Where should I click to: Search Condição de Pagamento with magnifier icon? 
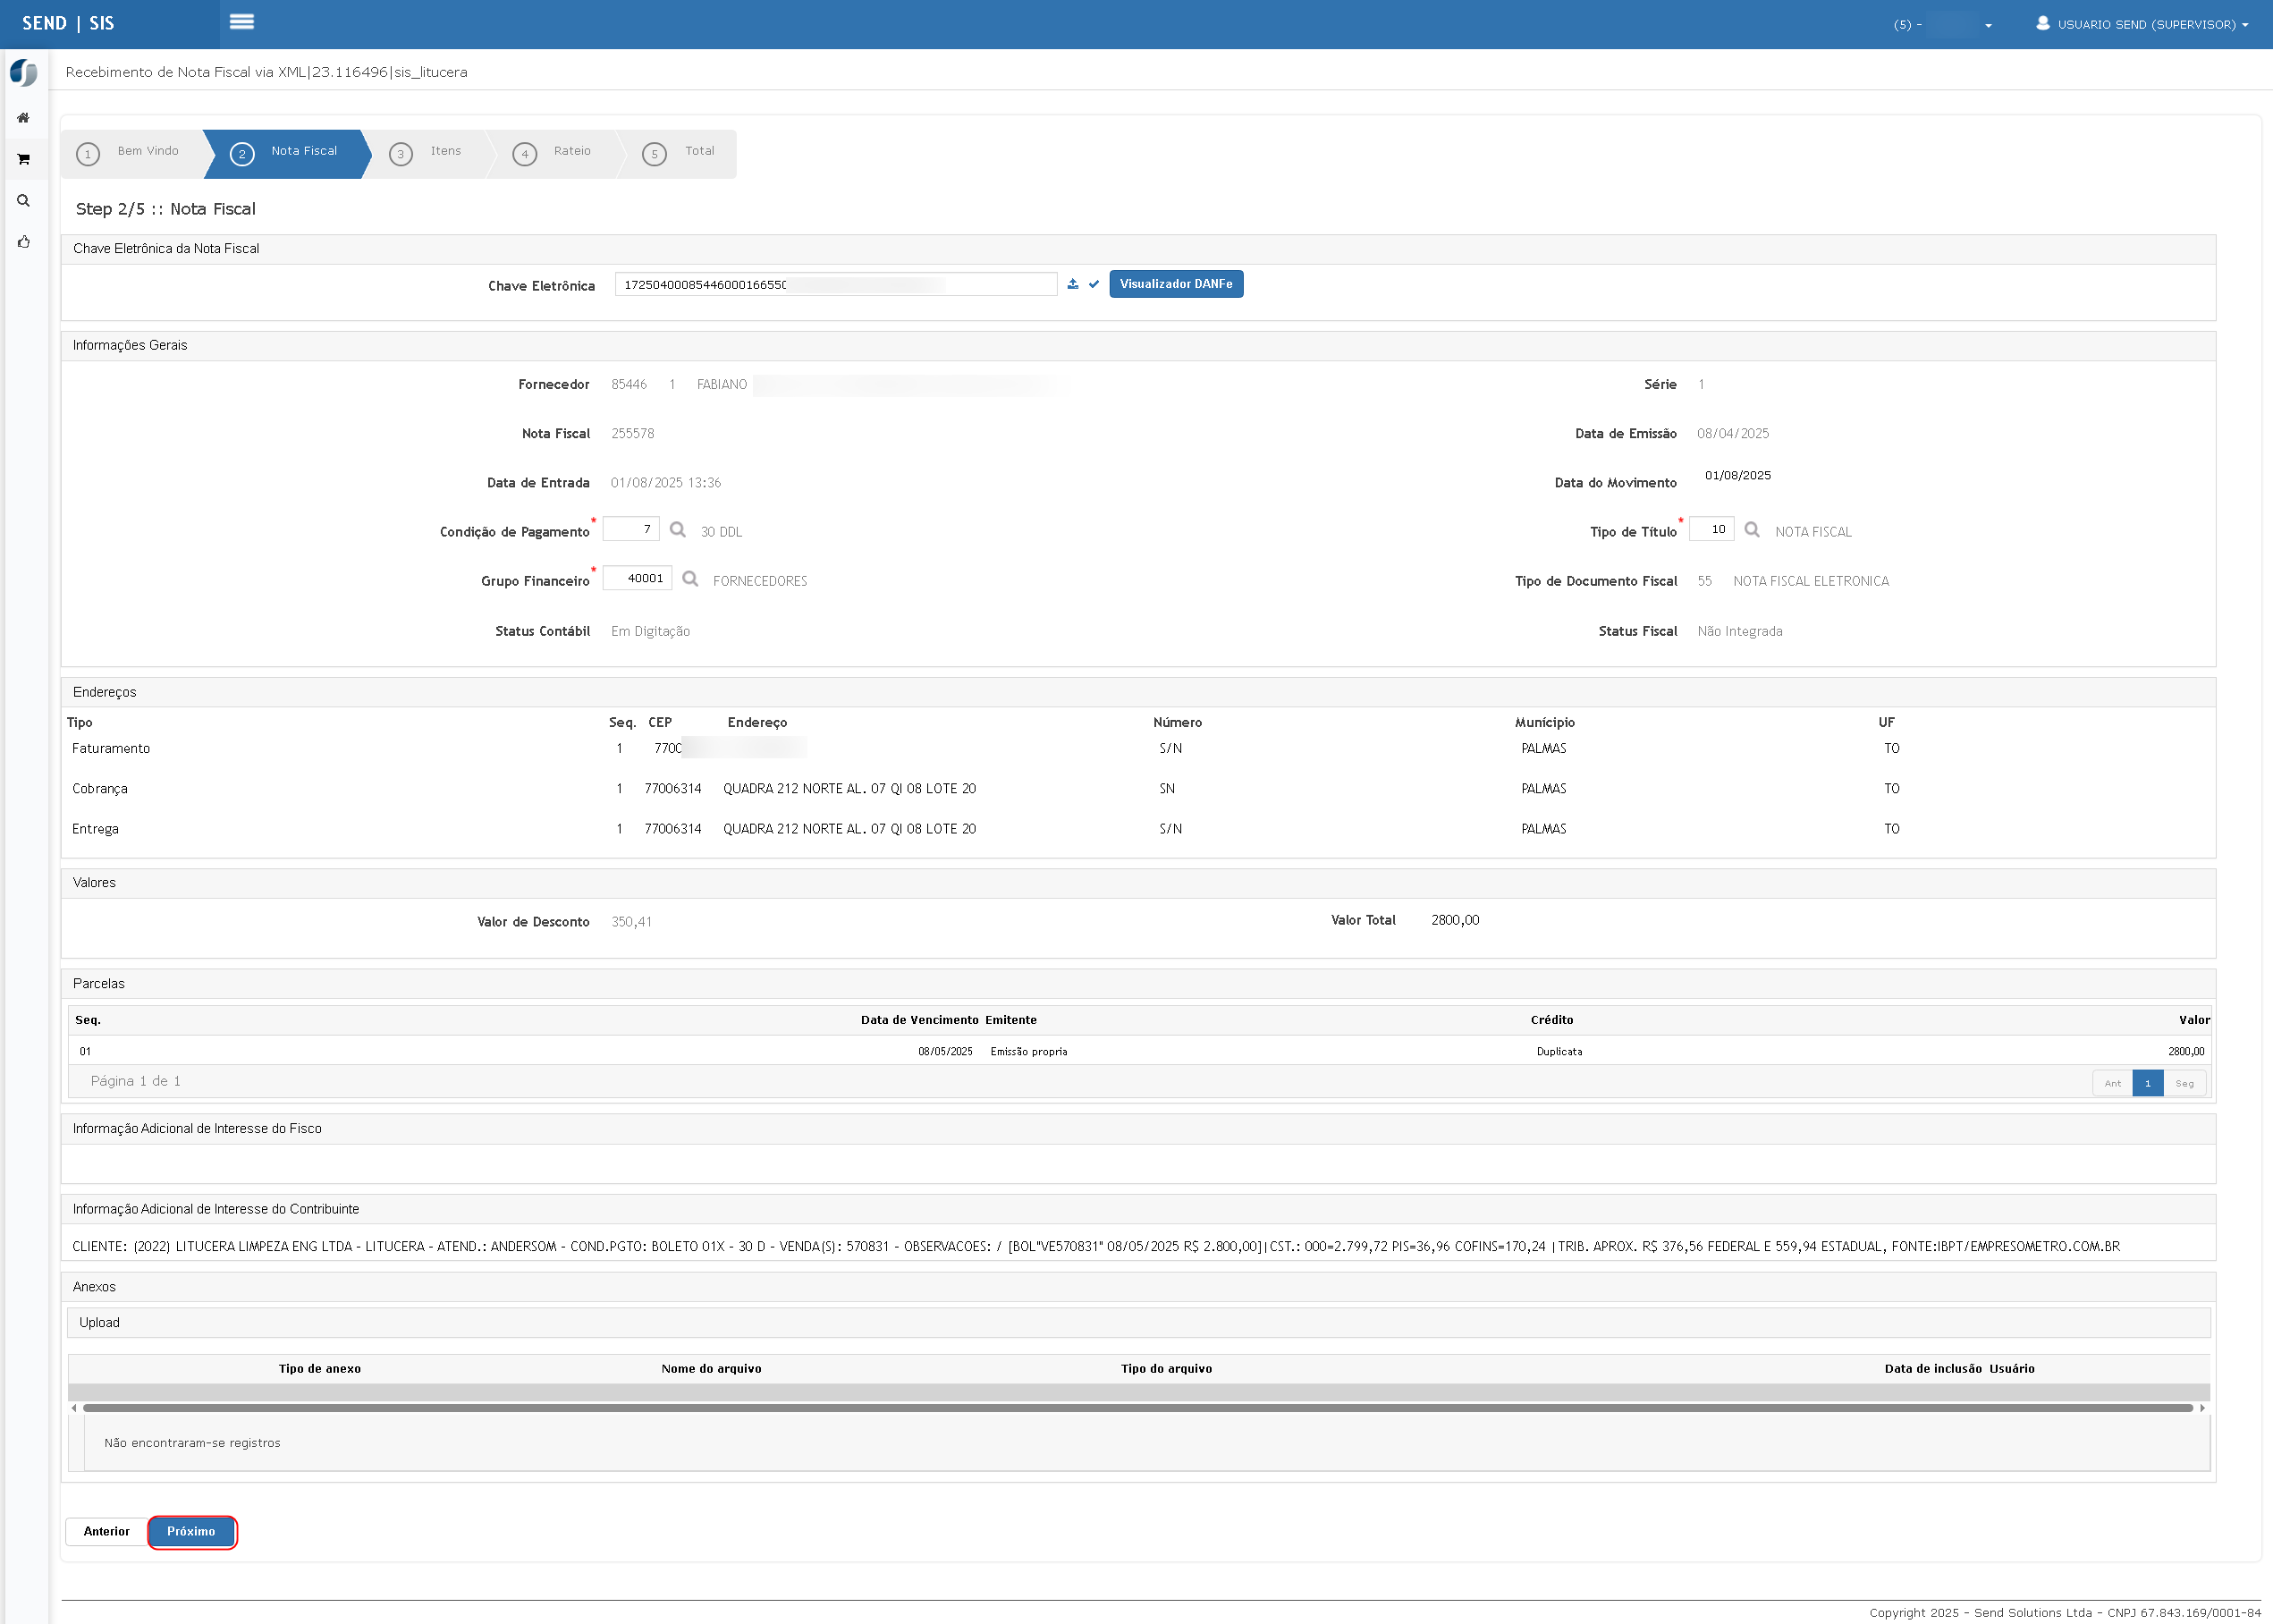coord(678,529)
